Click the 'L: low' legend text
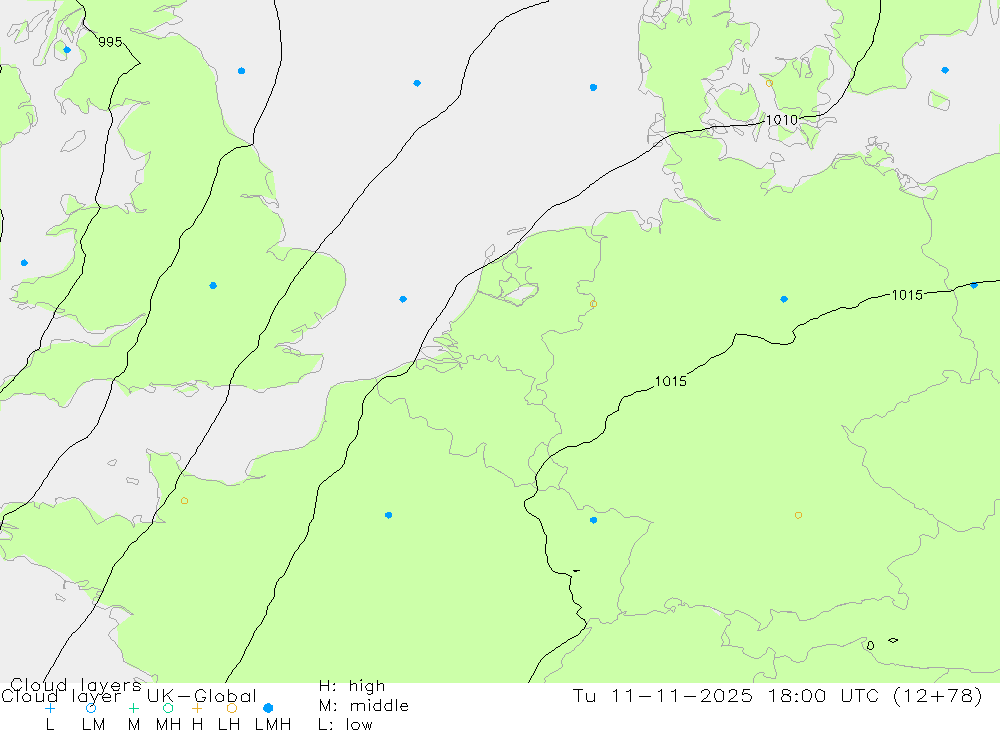Image resolution: width=1000 pixels, height=733 pixels. [x=346, y=725]
